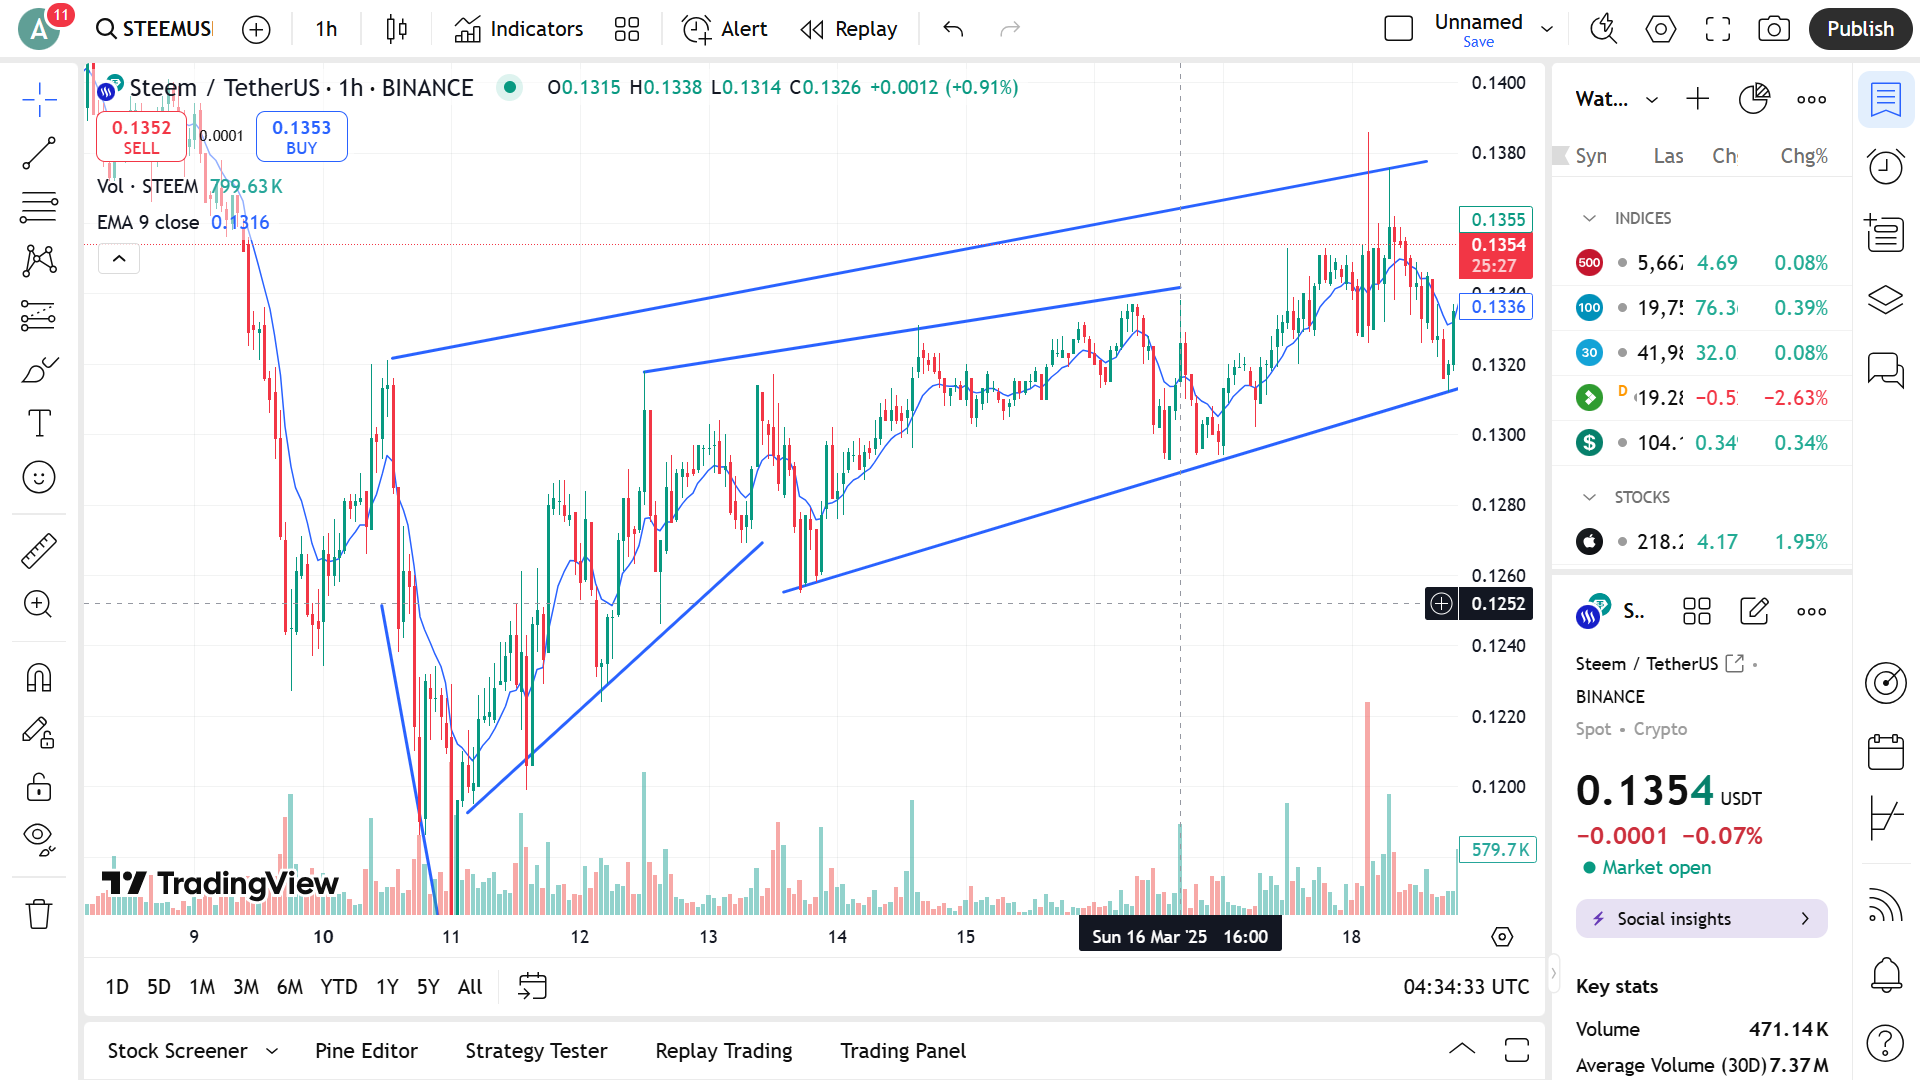Open the candlestick chart style menu
The image size is (1920, 1080).
(396, 29)
